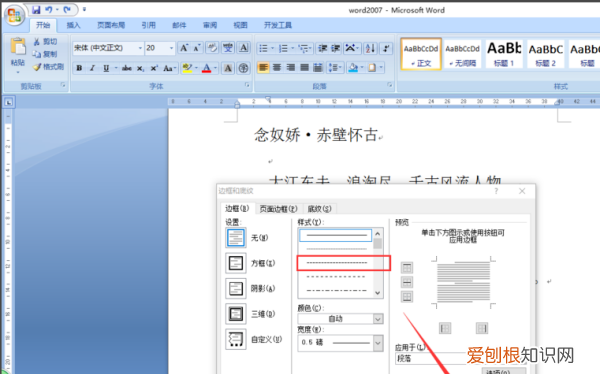Center align text
This screenshot has width=600, height=374.
click(x=277, y=68)
